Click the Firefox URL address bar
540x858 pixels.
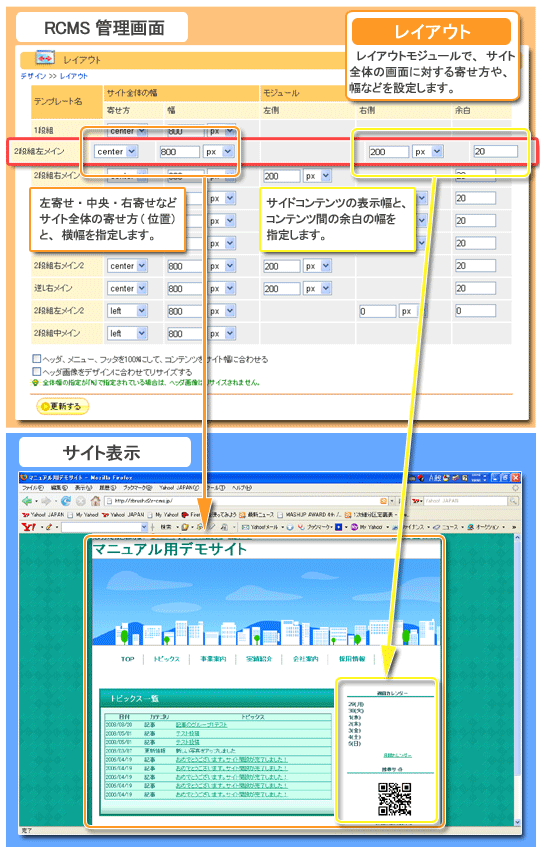tap(246, 501)
